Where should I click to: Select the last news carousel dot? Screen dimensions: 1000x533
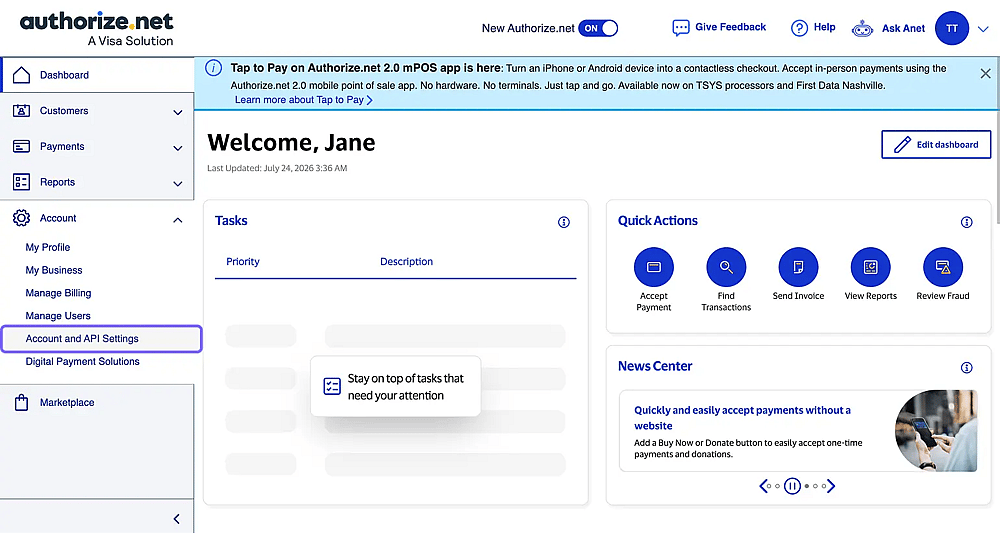[x=824, y=486]
